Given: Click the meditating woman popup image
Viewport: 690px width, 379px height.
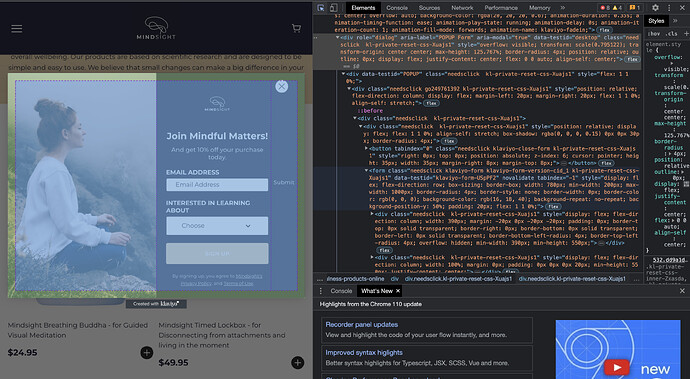Looking at the screenshot, I should [x=86, y=185].
